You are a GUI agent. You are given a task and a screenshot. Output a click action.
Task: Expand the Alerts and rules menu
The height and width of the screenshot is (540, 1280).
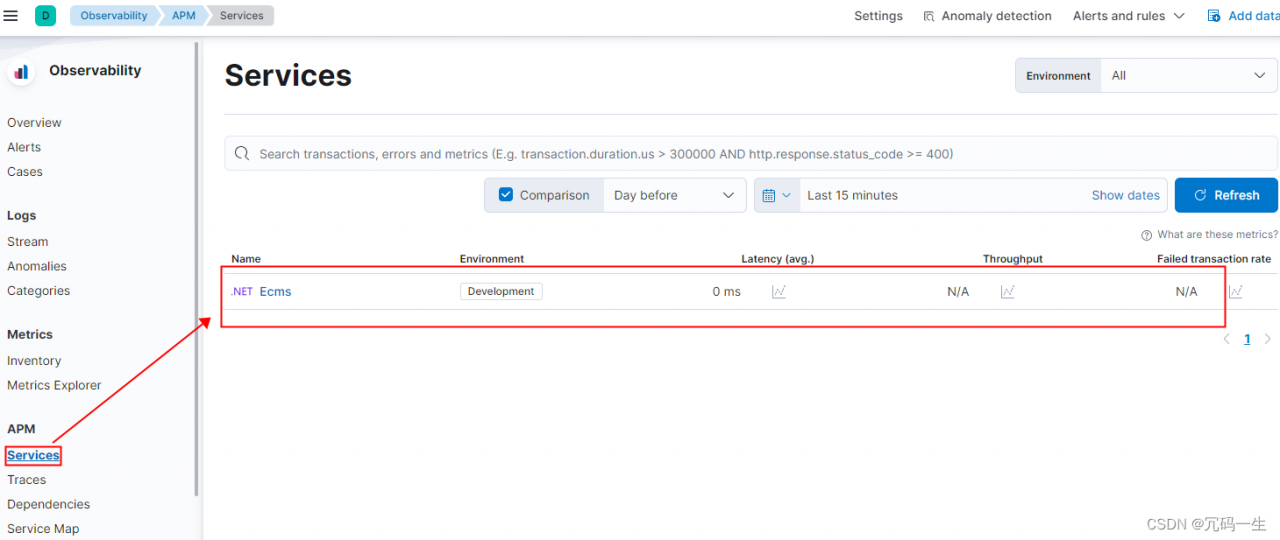[1128, 16]
